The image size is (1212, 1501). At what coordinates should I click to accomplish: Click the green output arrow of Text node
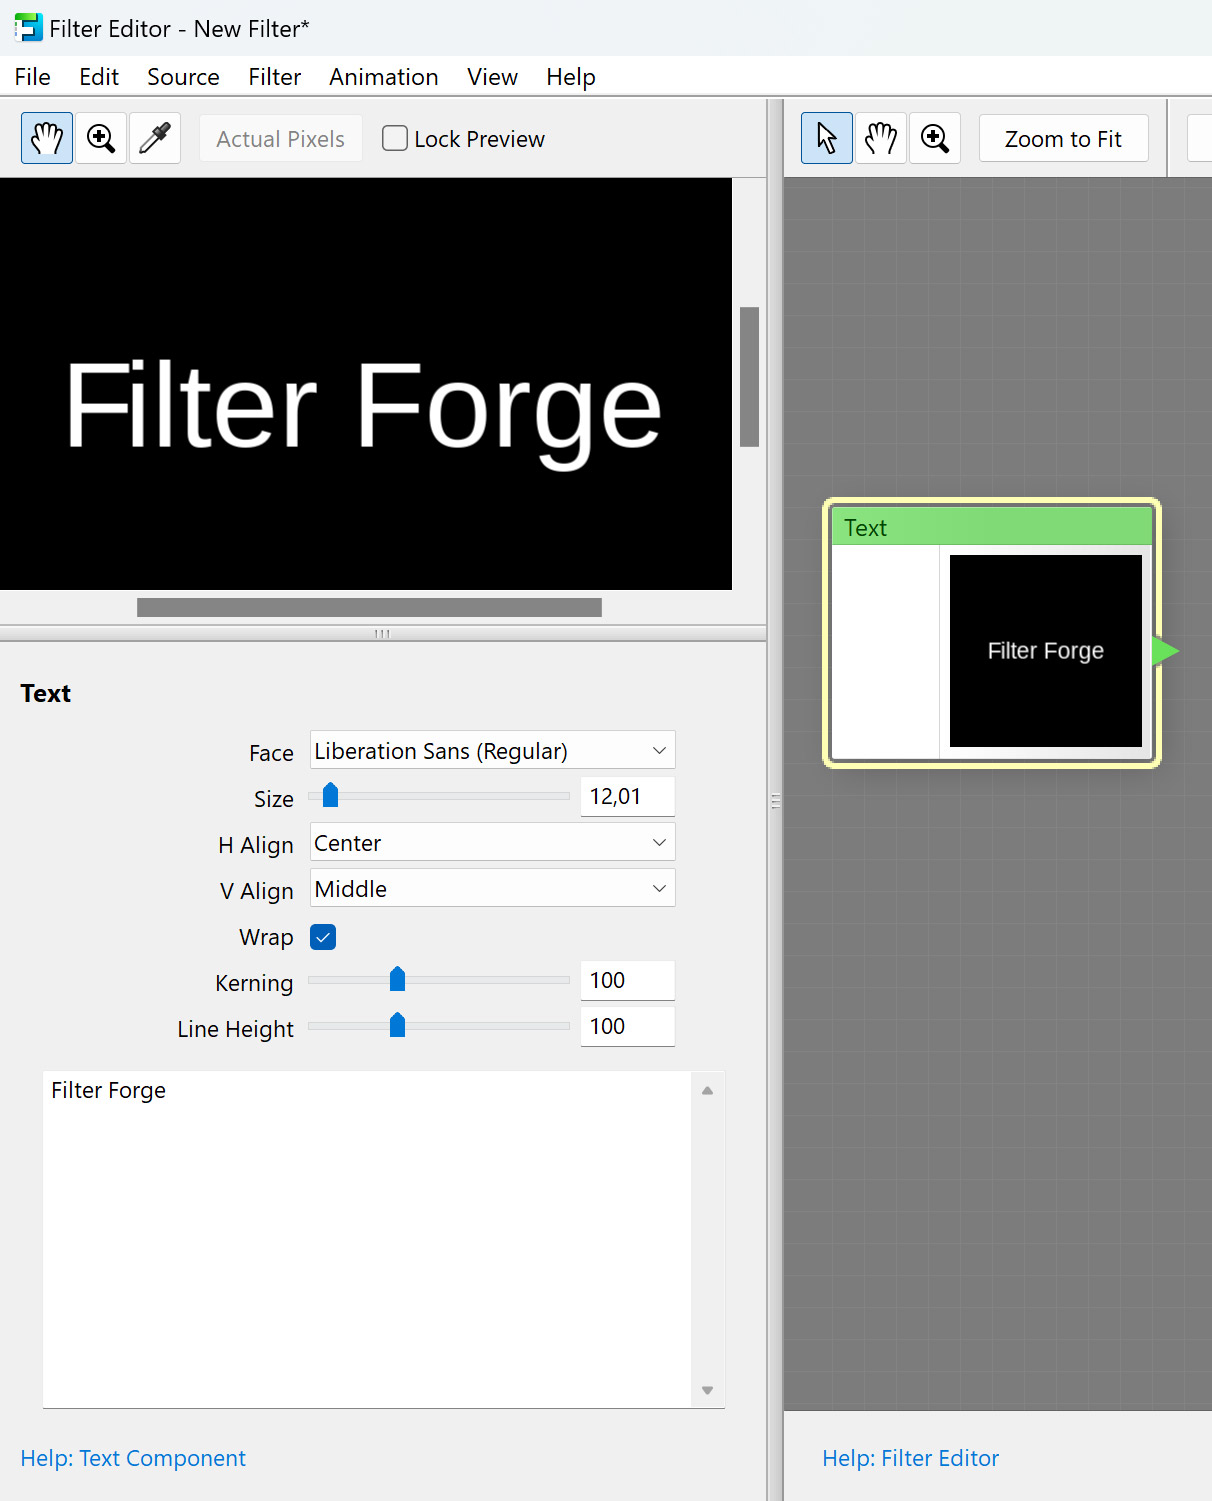pos(1165,651)
